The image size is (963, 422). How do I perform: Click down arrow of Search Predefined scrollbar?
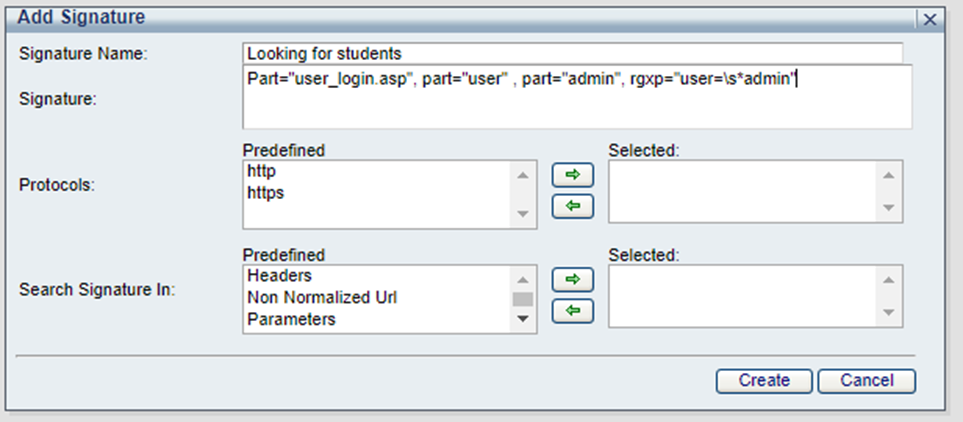(x=523, y=319)
